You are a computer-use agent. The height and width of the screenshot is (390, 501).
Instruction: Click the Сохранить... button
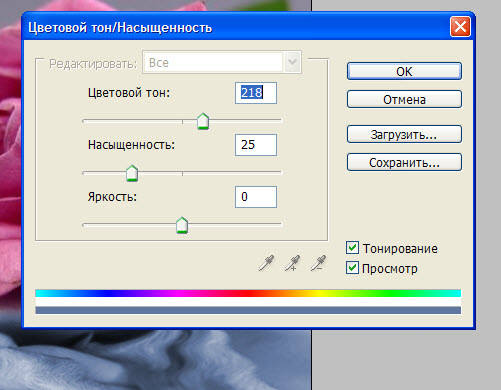[404, 162]
